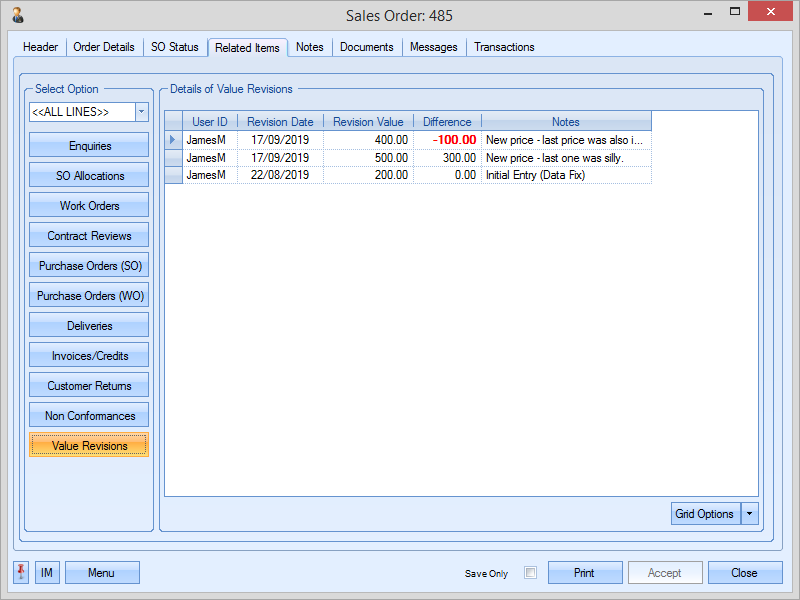
Task: Click the Close button at bottom
Action: click(x=744, y=573)
